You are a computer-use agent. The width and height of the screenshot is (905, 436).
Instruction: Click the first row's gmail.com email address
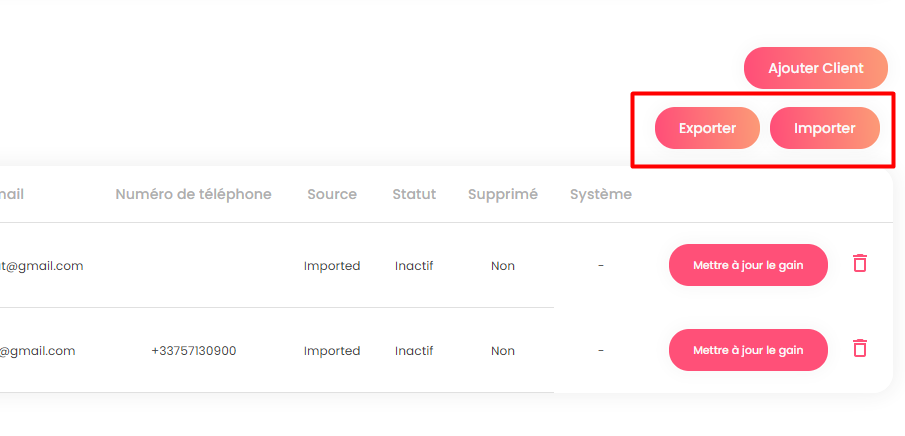pyautogui.click(x=42, y=266)
